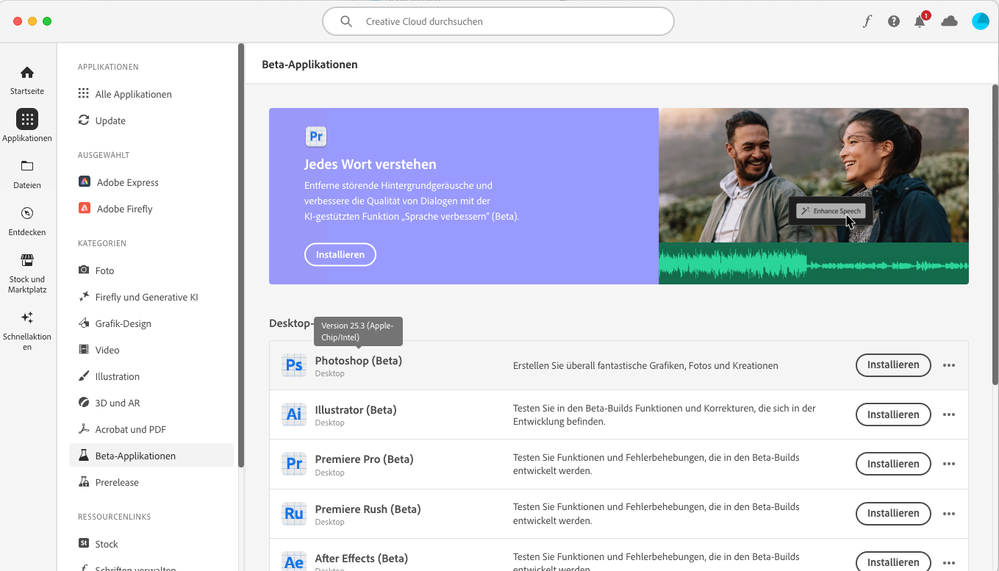Open the help question mark icon
The width and height of the screenshot is (999, 571).
(x=894, y=22)
